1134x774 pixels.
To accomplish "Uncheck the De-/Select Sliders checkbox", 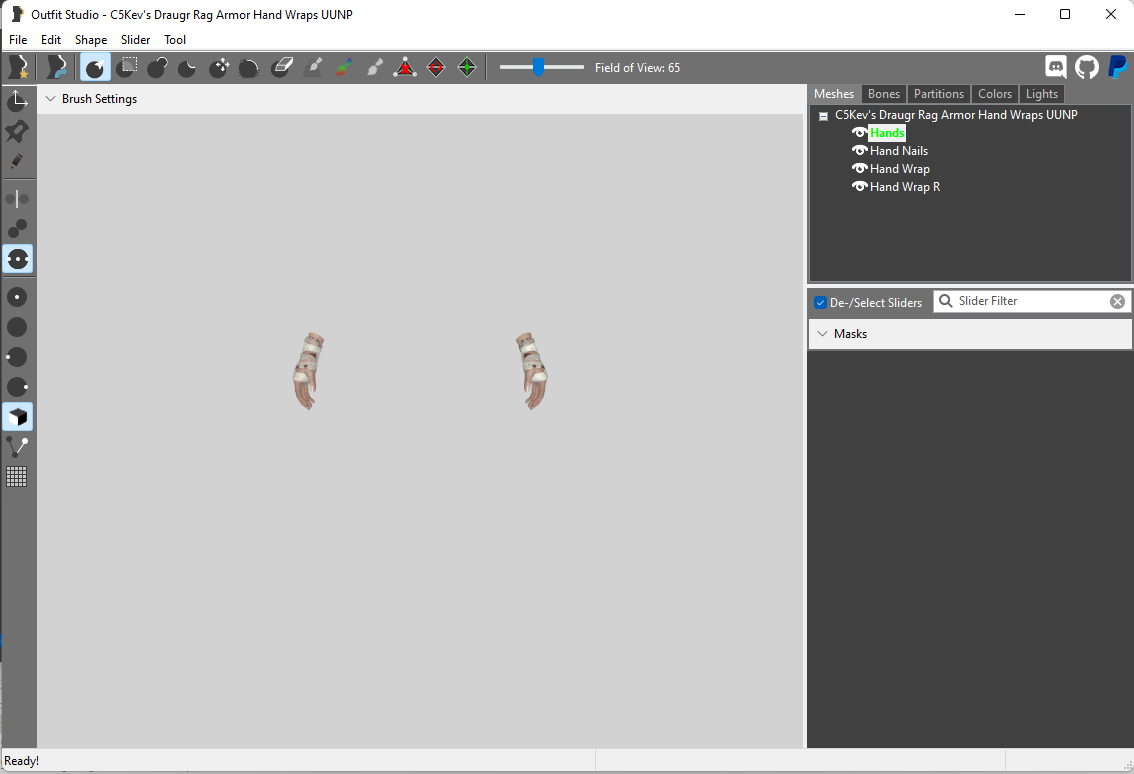I will coord(820,302).
